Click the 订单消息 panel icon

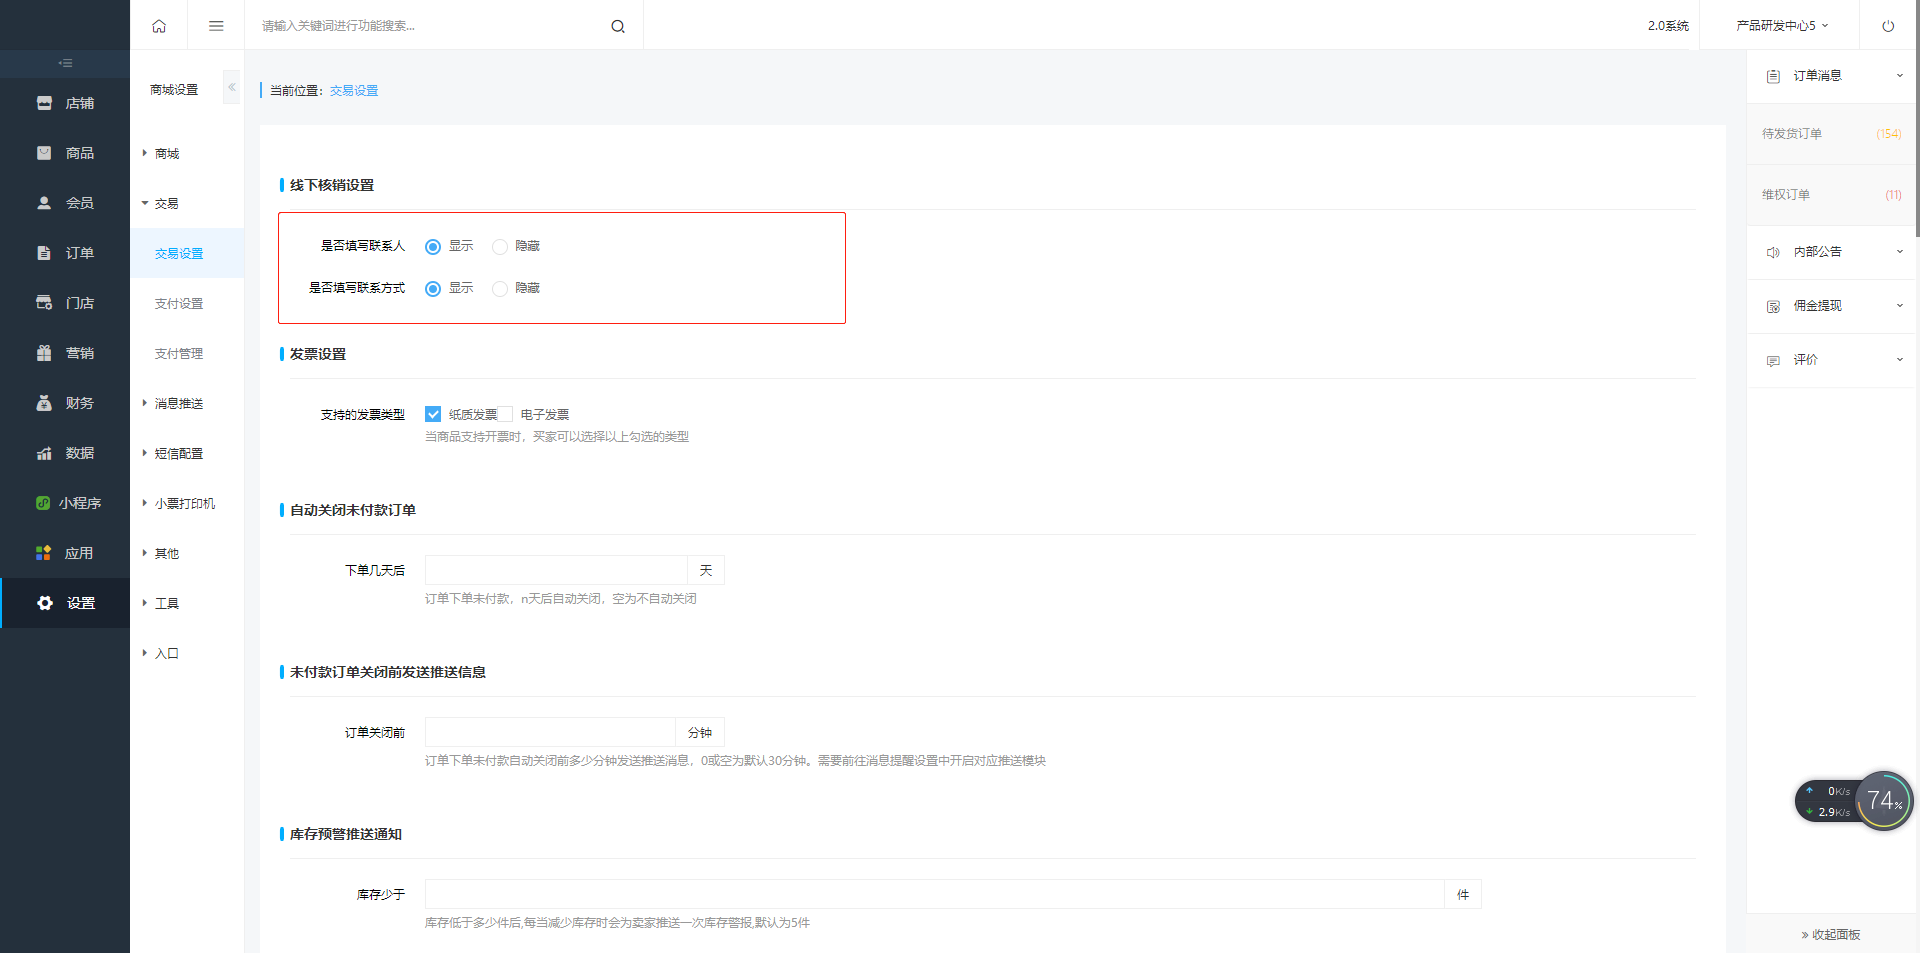tap(1773, 76)
